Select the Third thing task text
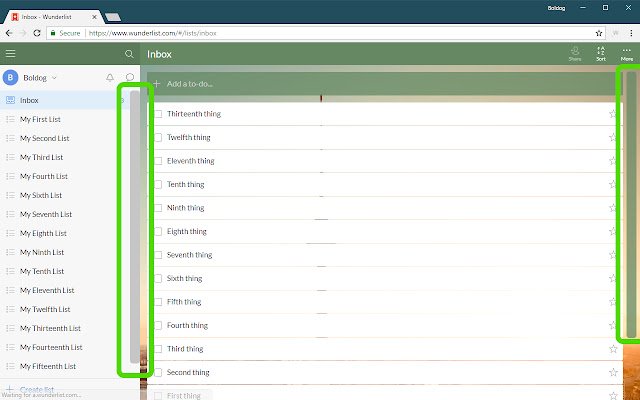The width and height of the screenshot is (640, 400). tap(185, 349)
